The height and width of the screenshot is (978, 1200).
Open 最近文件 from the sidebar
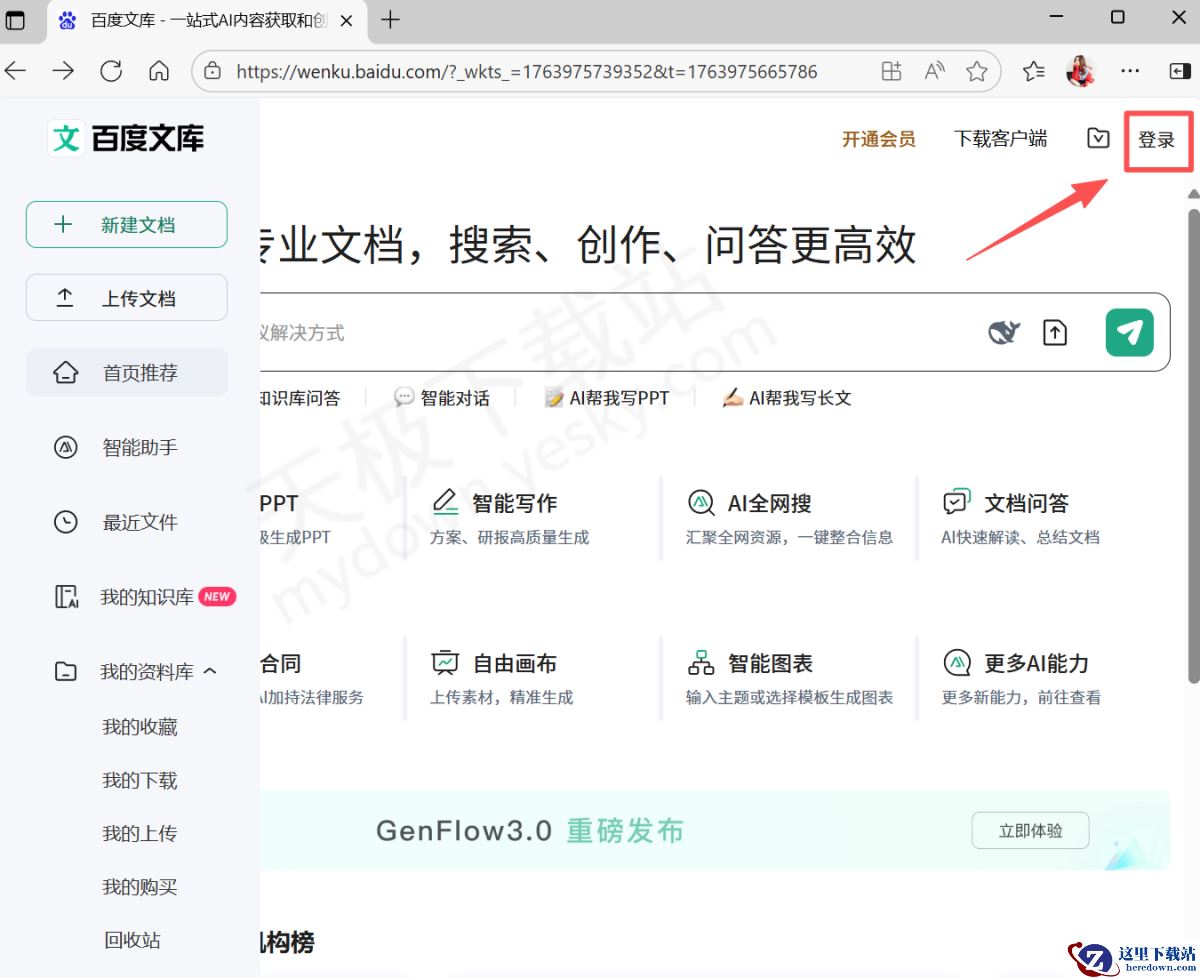click(139, 521)
